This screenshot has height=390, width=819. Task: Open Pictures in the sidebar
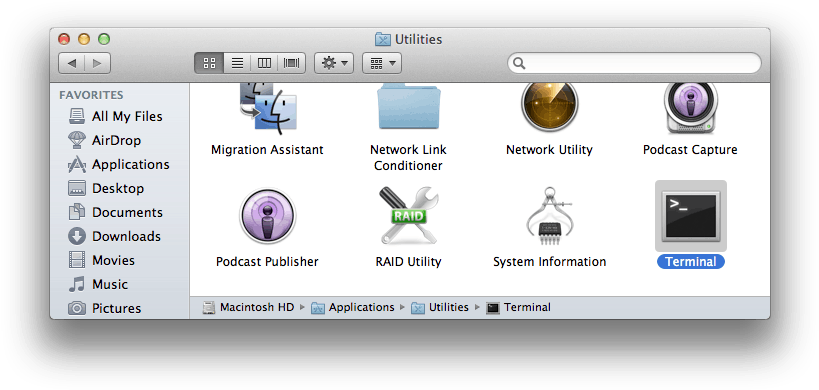(104, 309)
